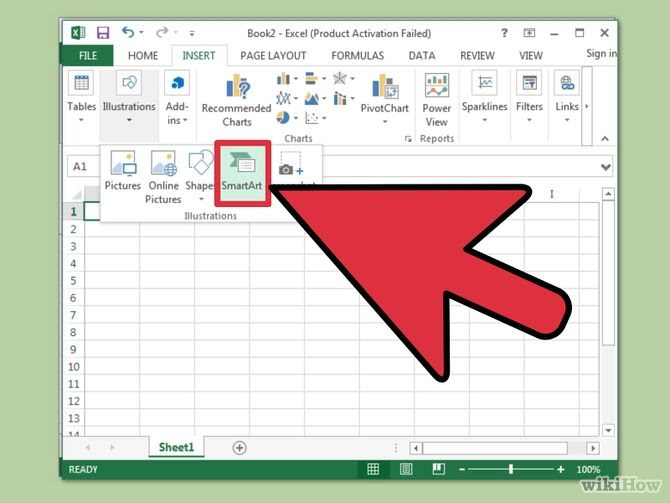Open the FILE tab
The image size is (670, 503).
coord(88,56)
